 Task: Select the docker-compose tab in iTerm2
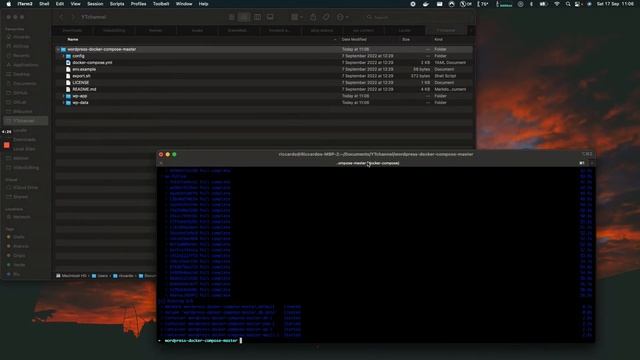tap(368, 163)
